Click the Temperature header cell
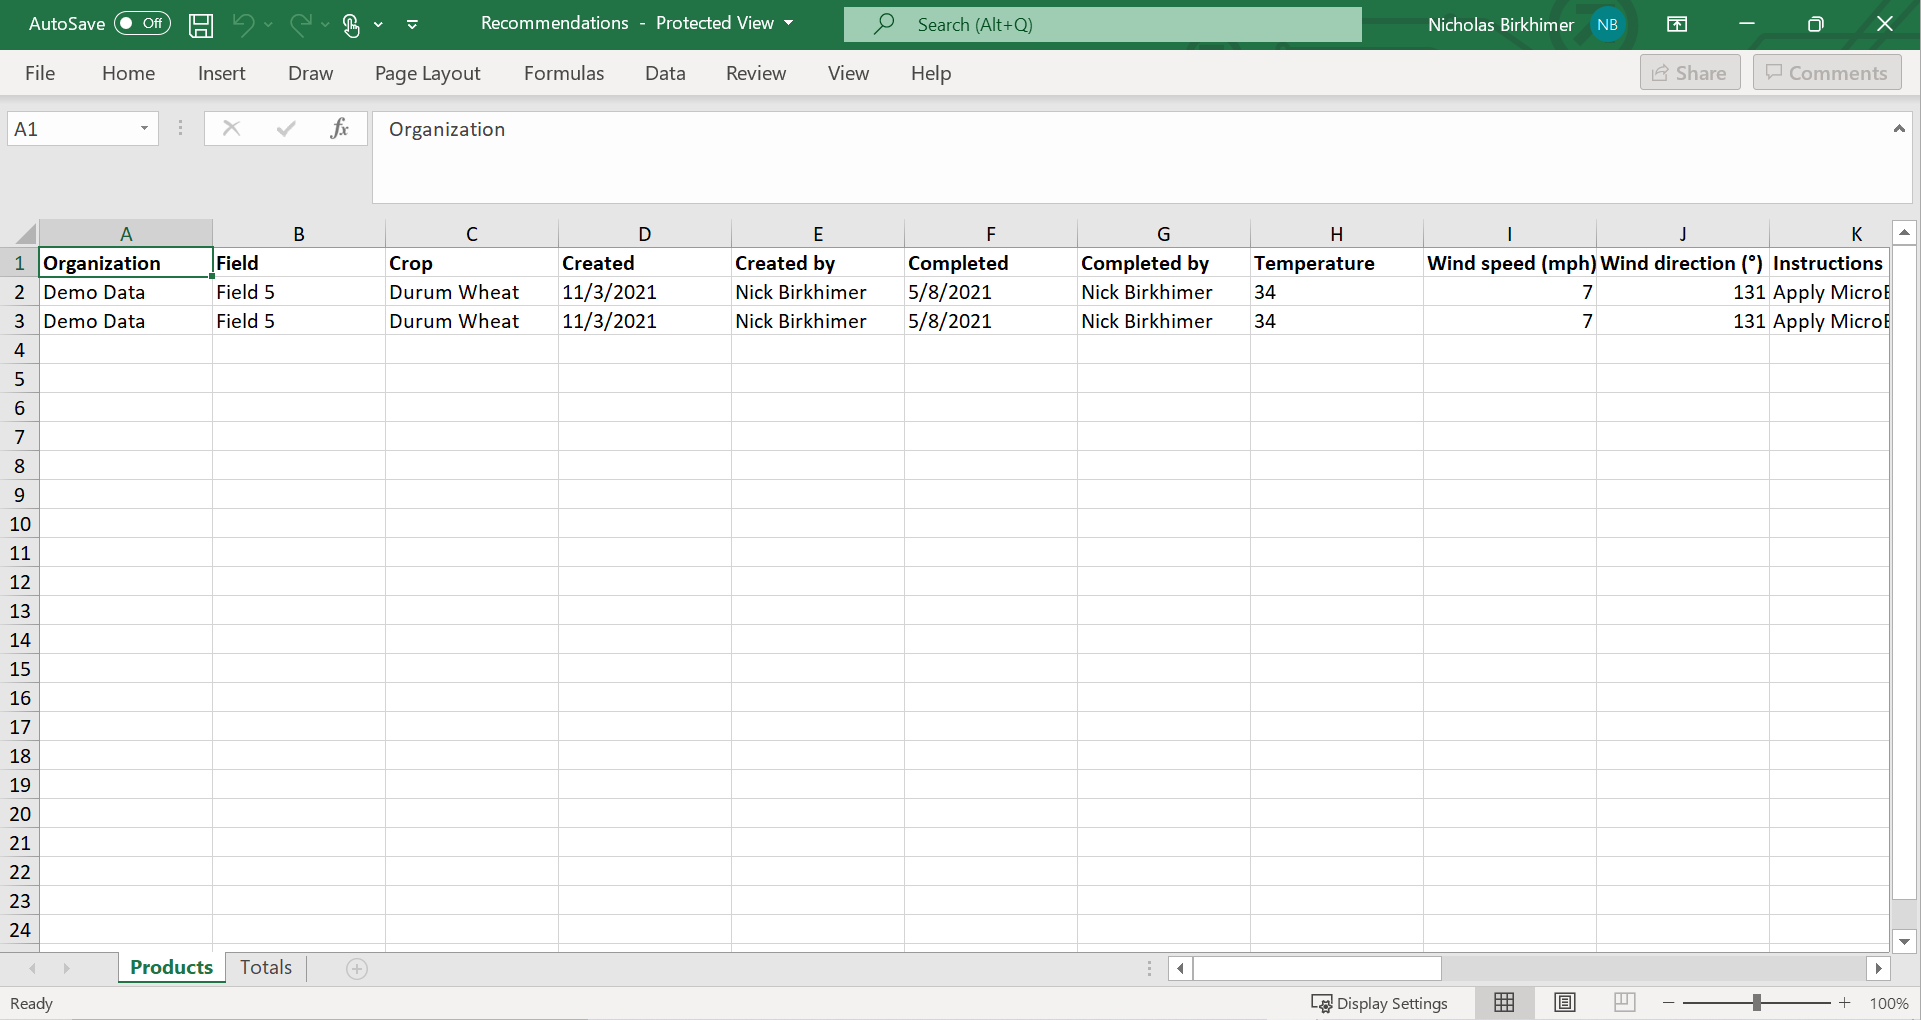The width and height of the screenshot is (1921, 1020). pos(1337,263)
